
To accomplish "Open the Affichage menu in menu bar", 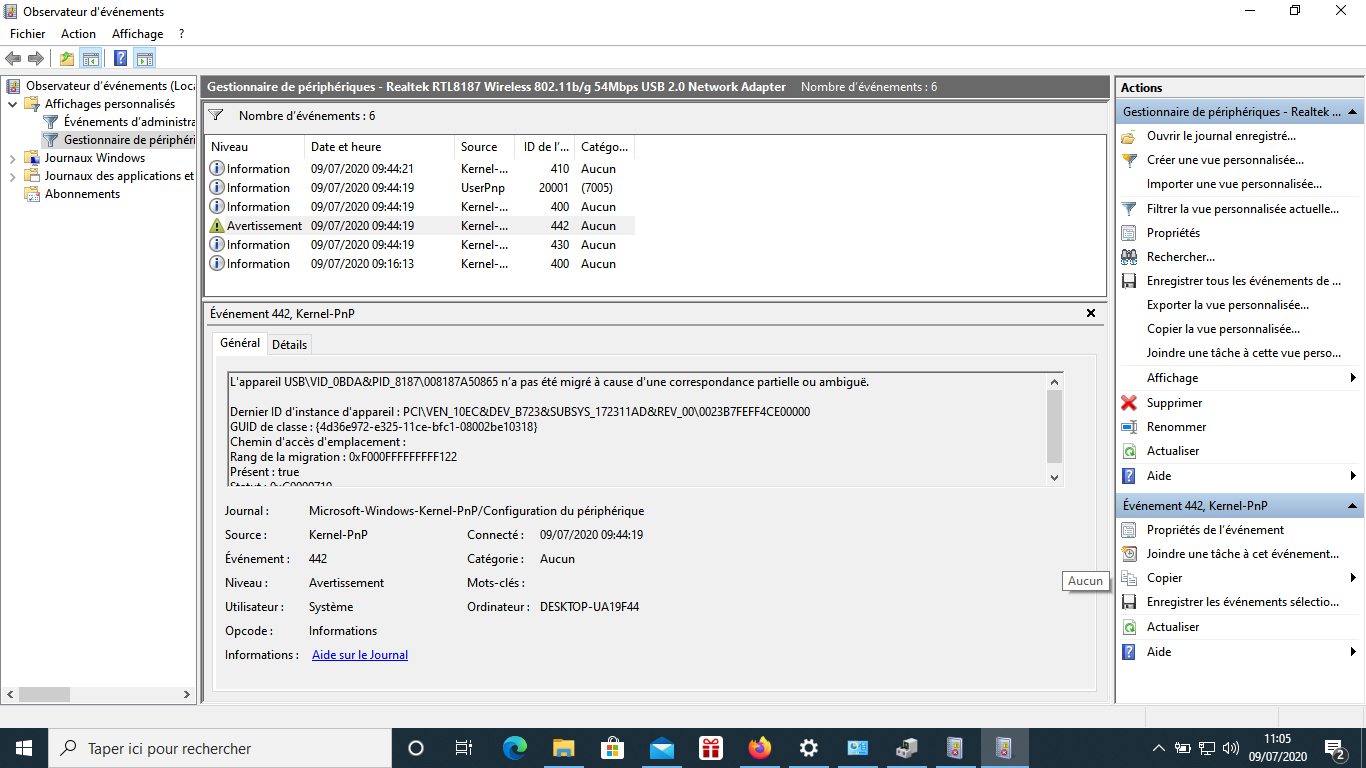I will tap(137, 34).
